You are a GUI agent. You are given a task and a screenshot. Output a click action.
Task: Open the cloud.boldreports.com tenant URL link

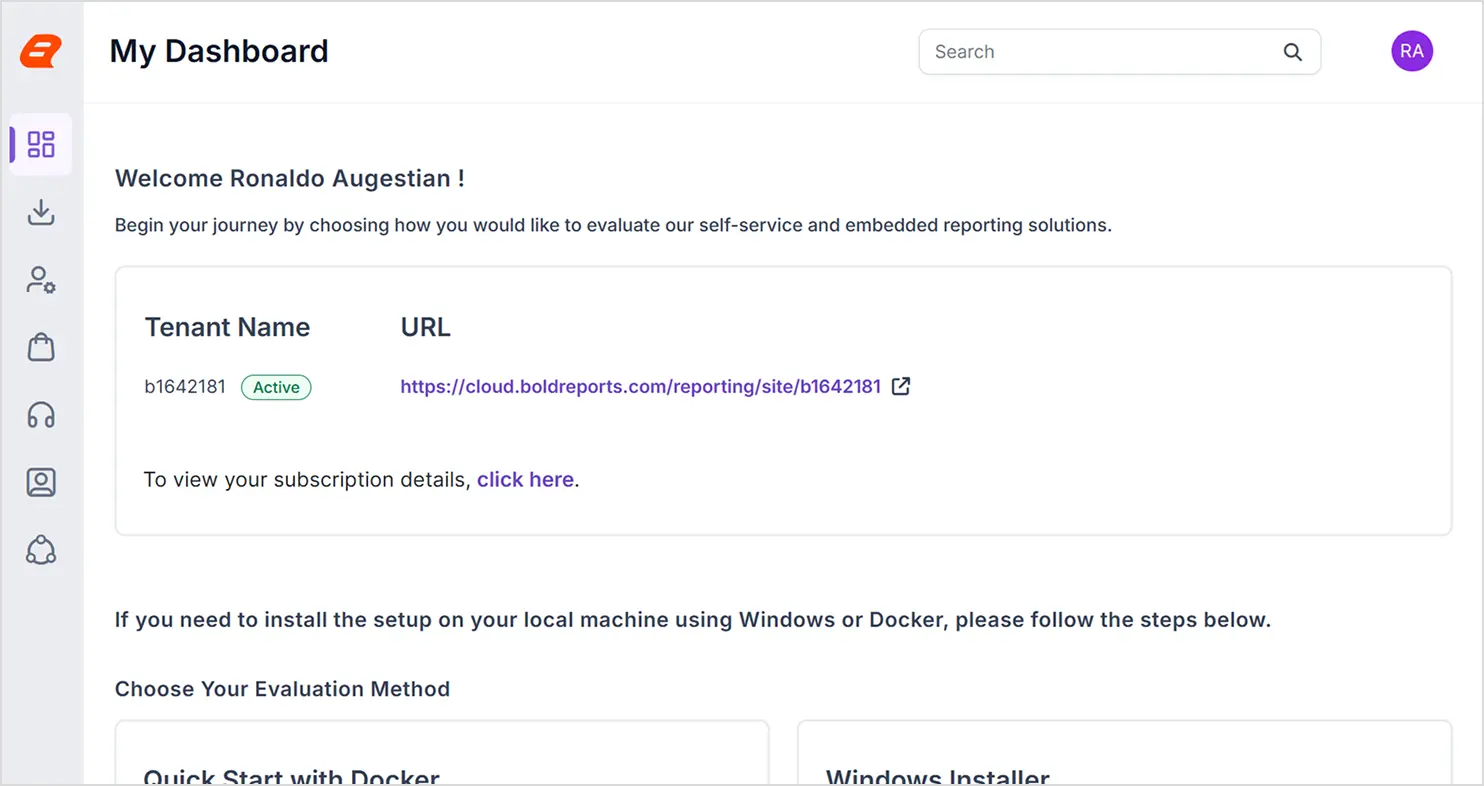[641, 387]
